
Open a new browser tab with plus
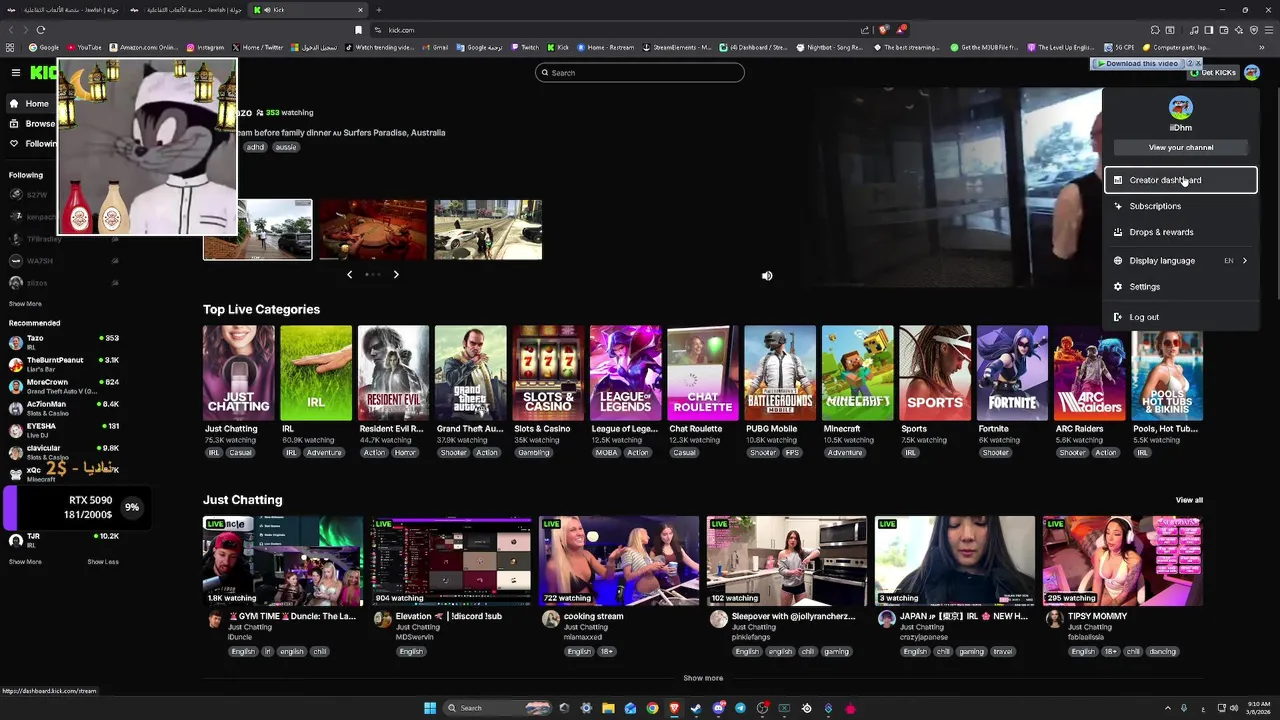[378, 10]
